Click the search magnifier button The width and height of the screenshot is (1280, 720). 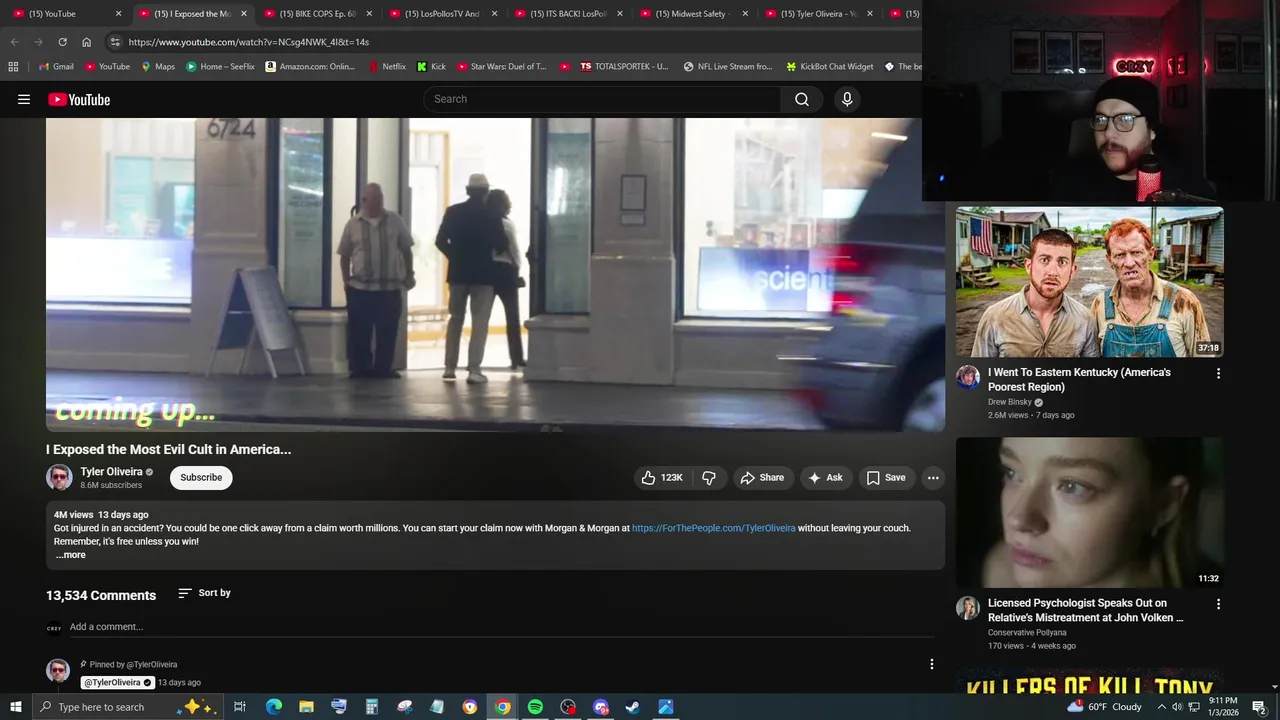[x=802, y=99]
